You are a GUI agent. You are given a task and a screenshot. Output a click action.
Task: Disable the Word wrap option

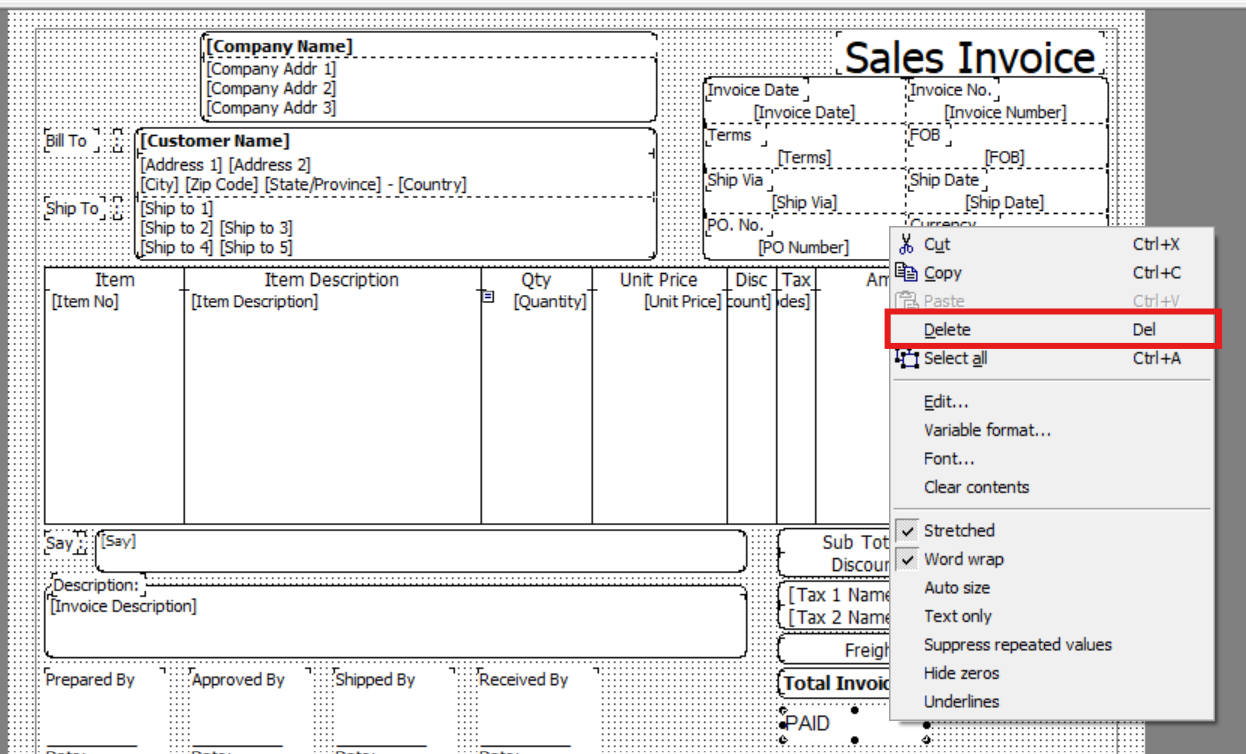click(x=963, y=559)
